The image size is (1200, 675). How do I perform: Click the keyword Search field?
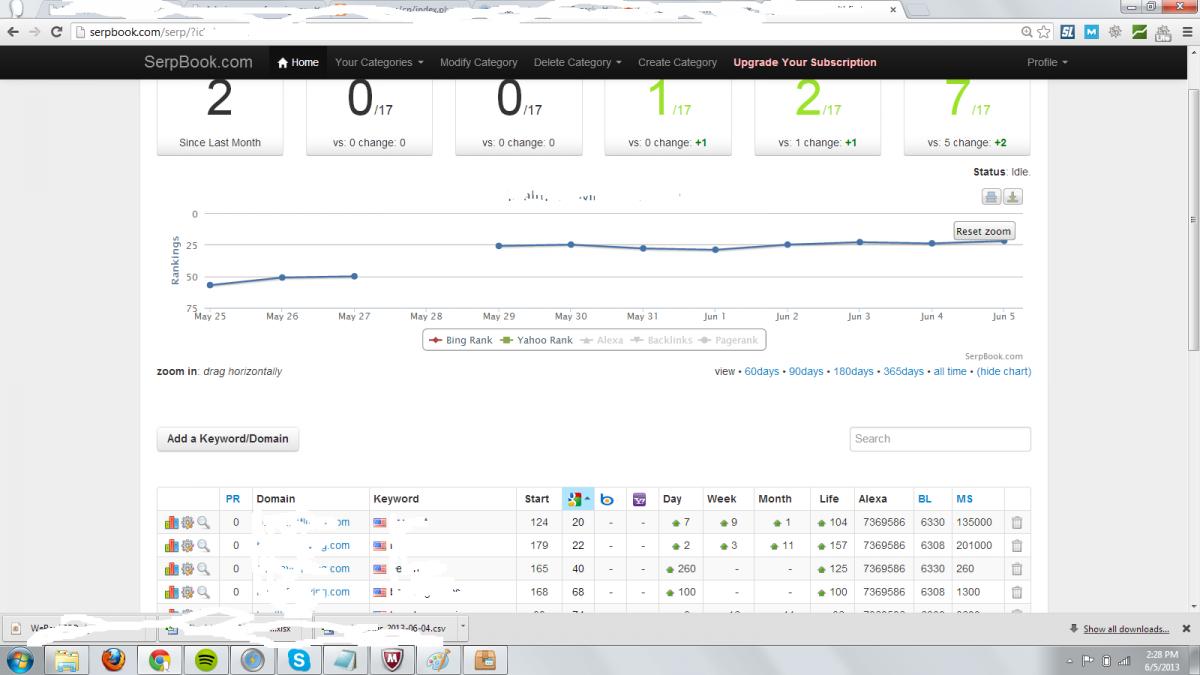pyautogui.click(x=940, y=439)
